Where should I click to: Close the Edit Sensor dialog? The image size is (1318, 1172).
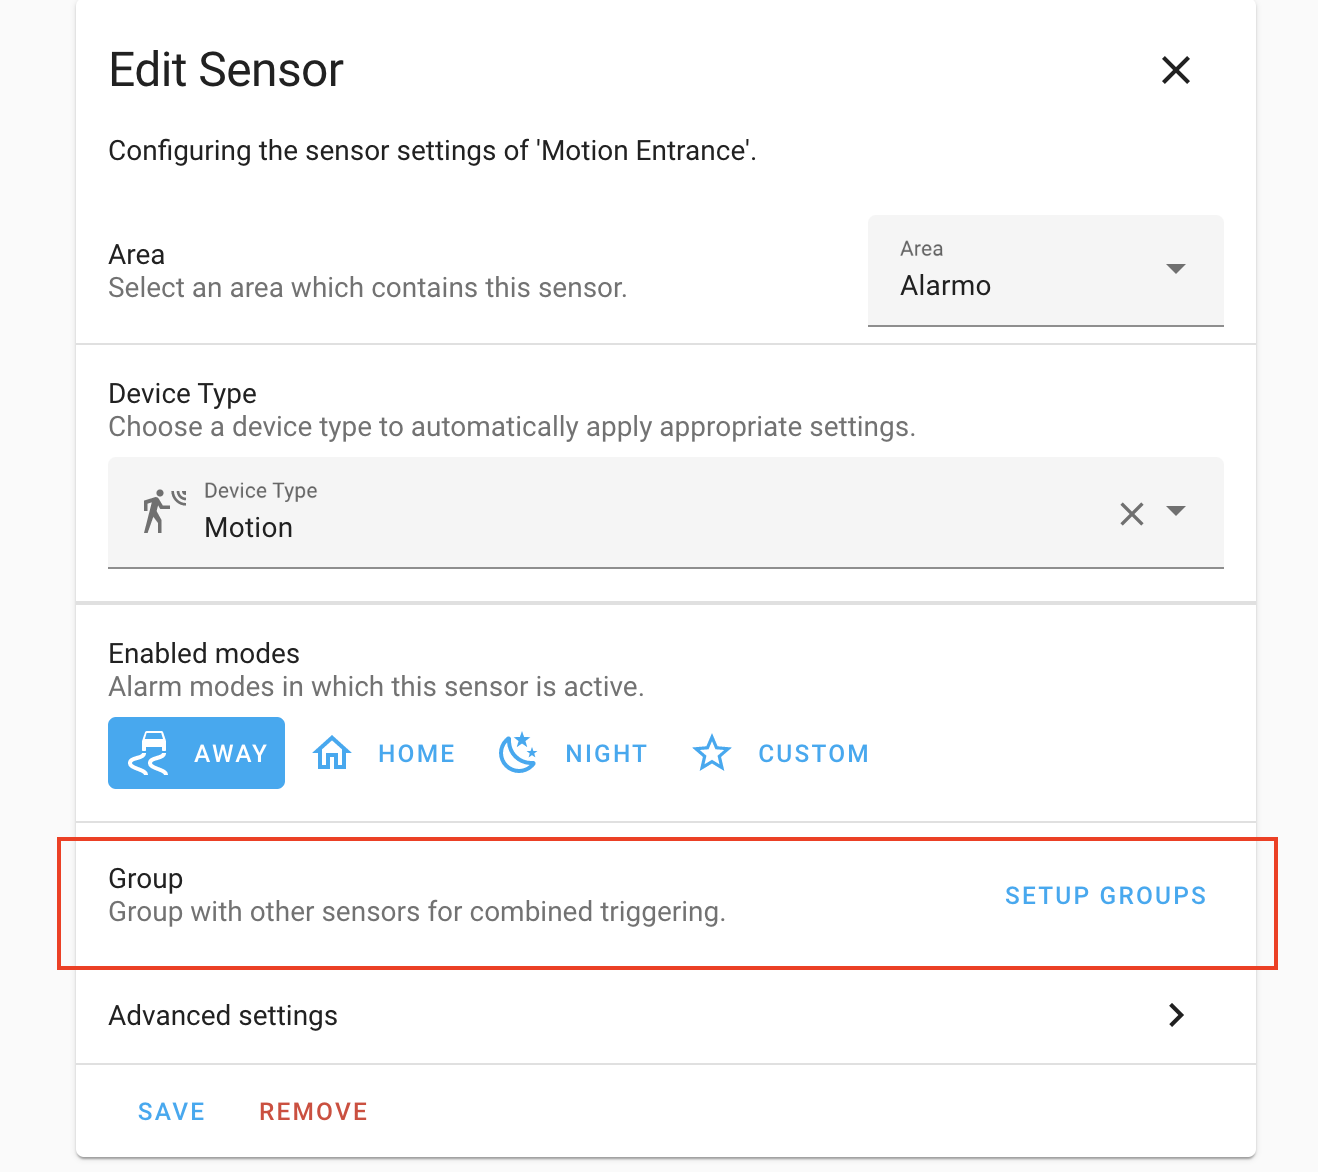(x=1175, y=70)
